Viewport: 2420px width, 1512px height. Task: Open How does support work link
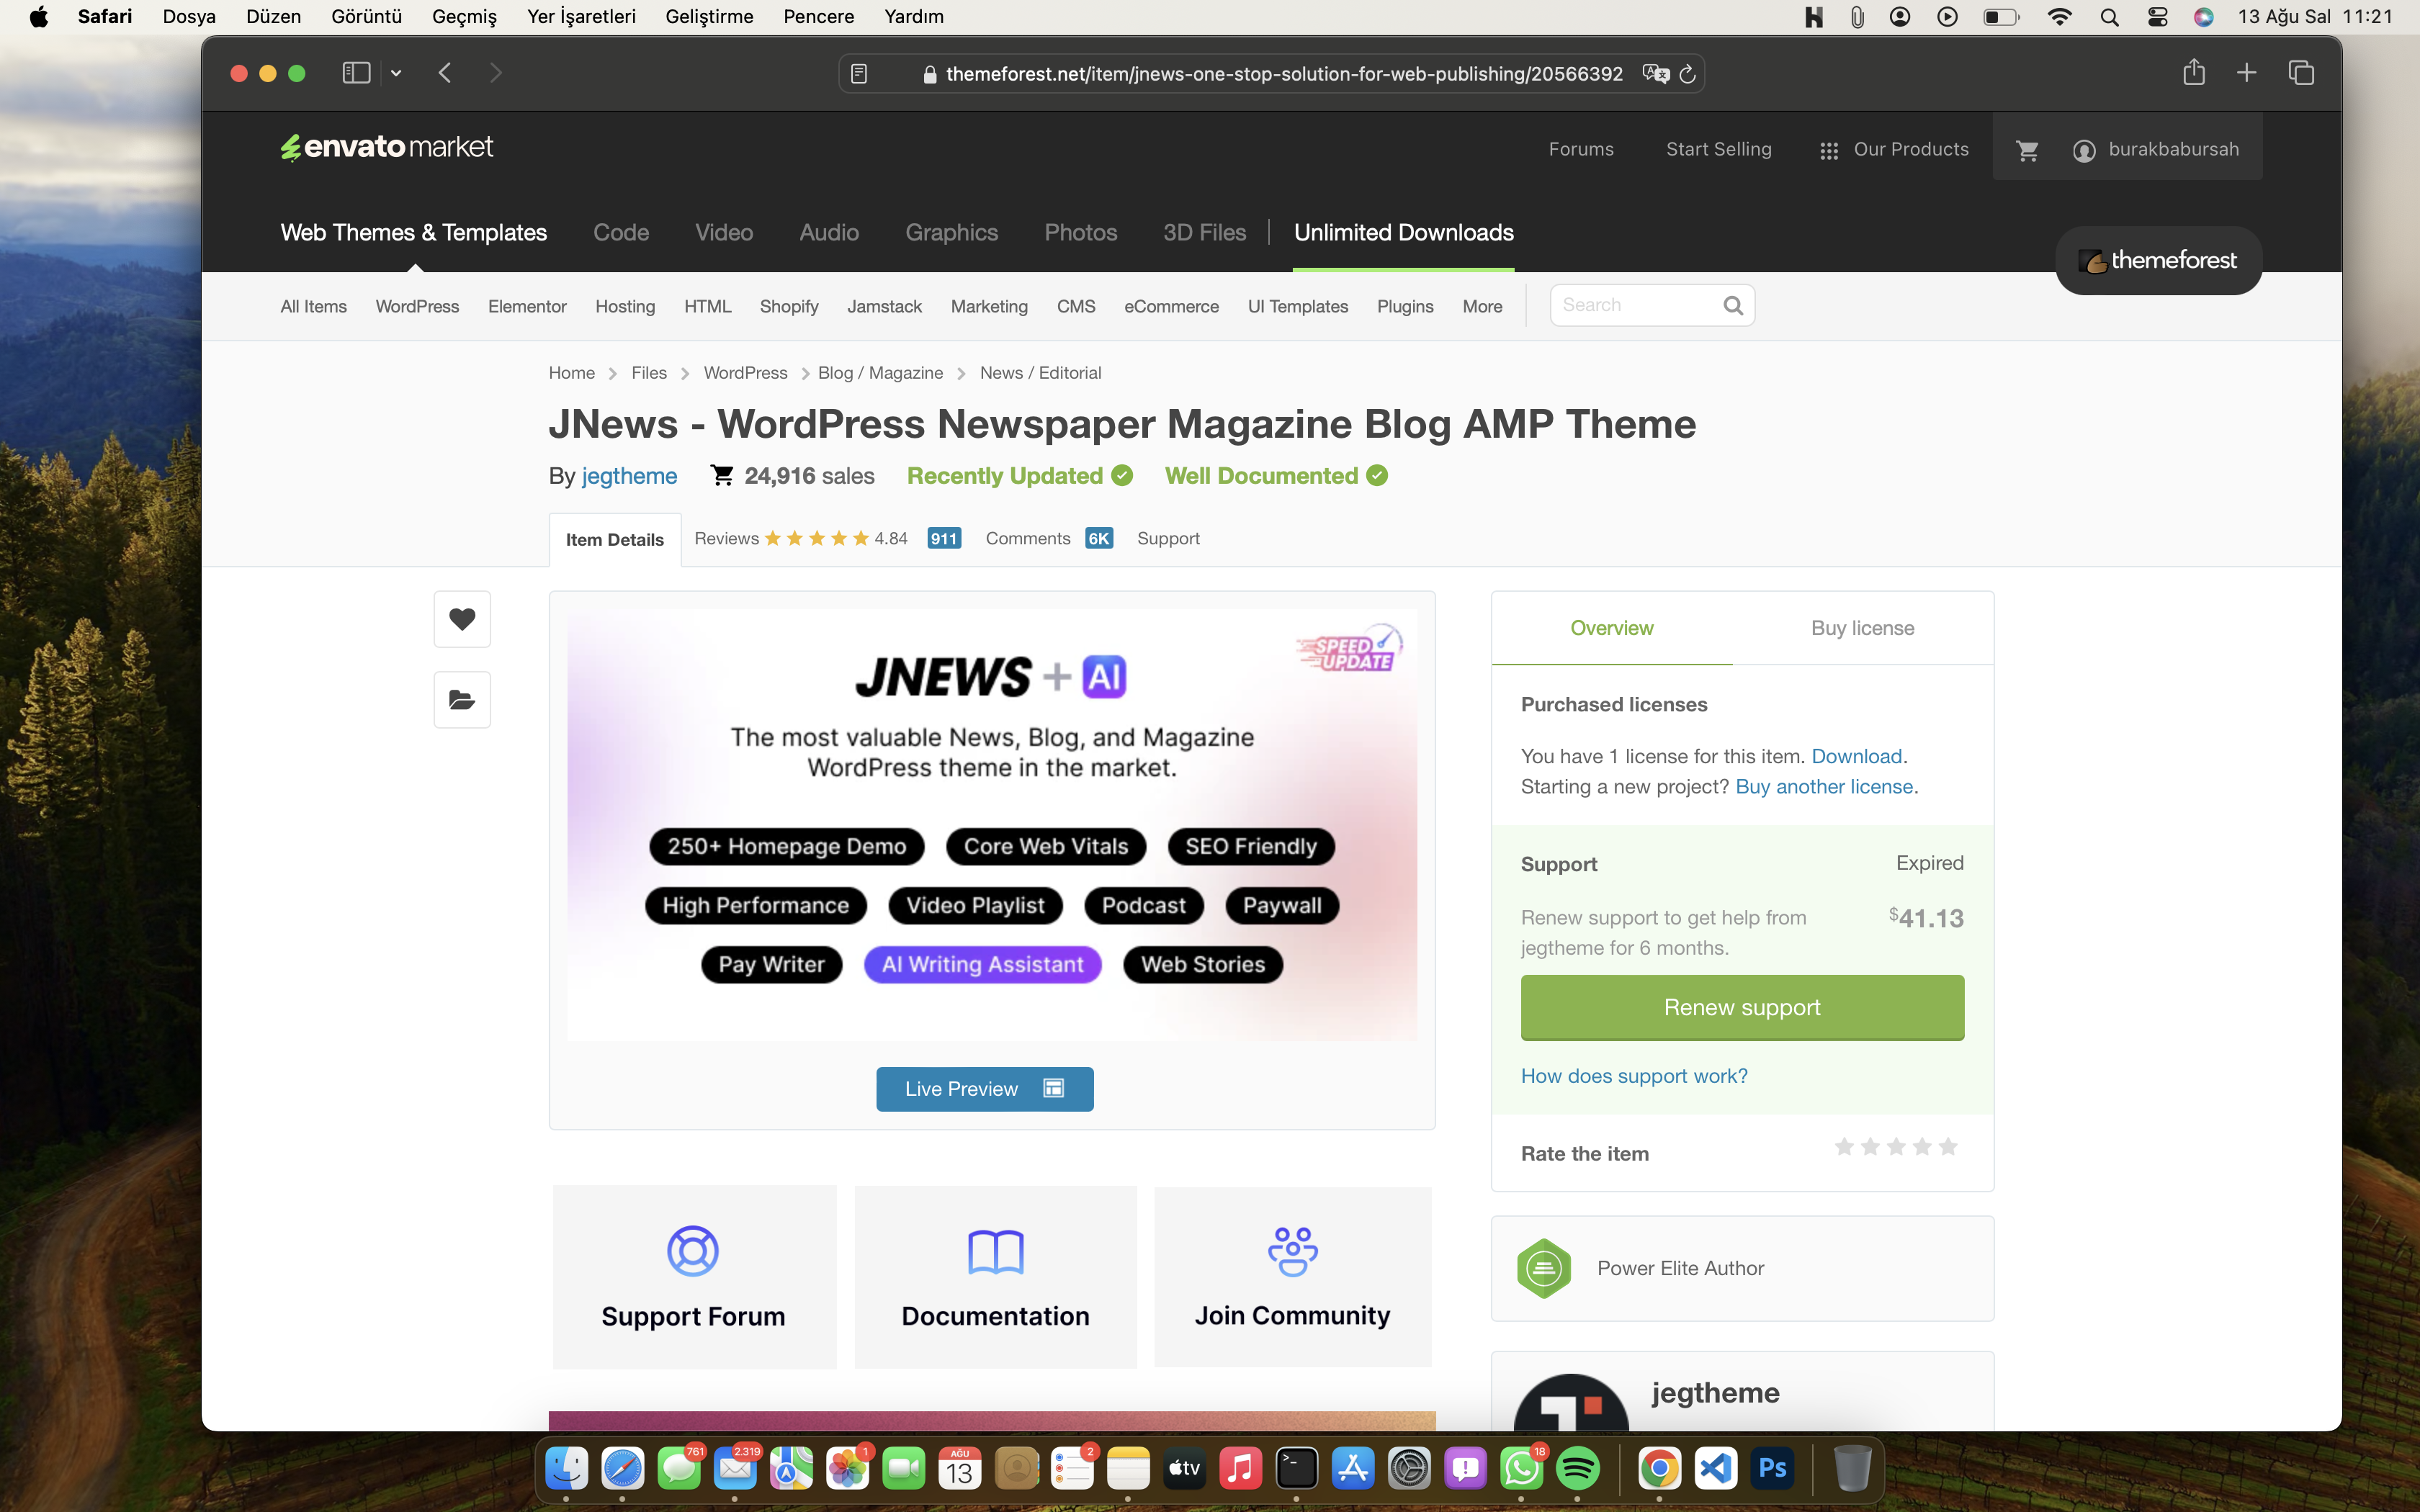pos(1634,1076)
